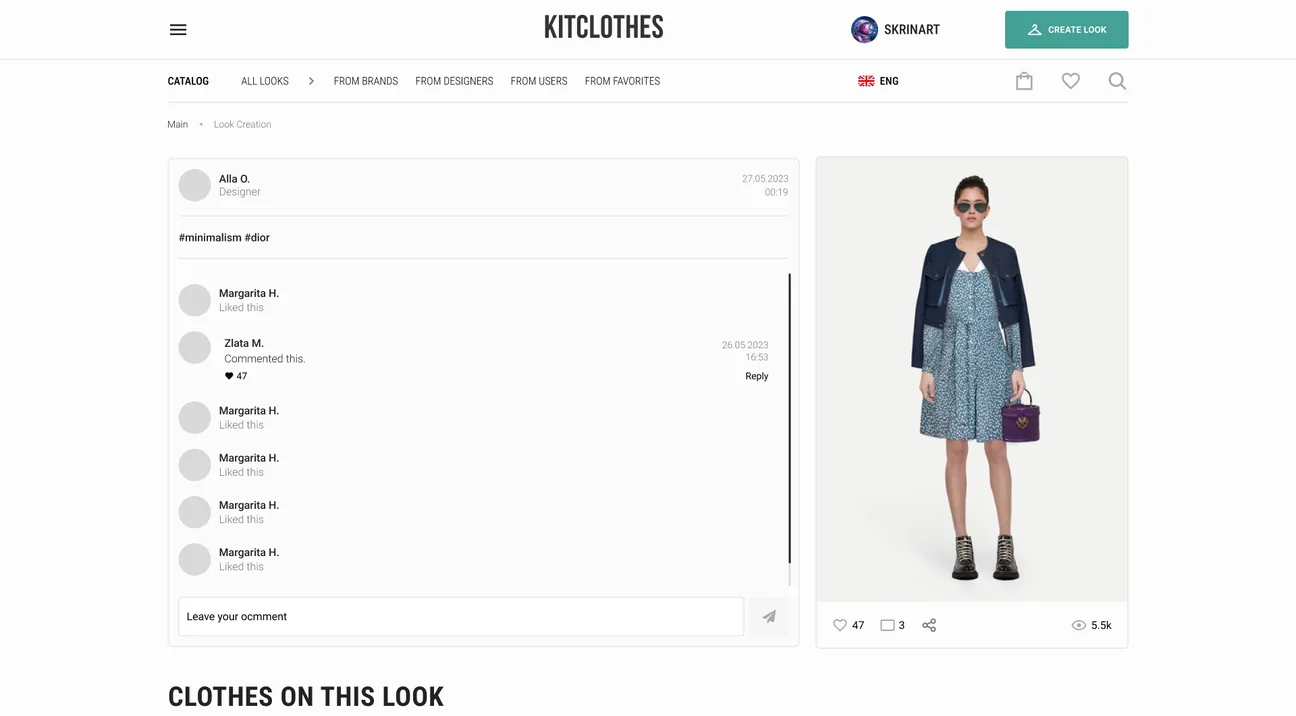
Task: Click the #minimalism #dior hashtags
Action: (224, 238)
